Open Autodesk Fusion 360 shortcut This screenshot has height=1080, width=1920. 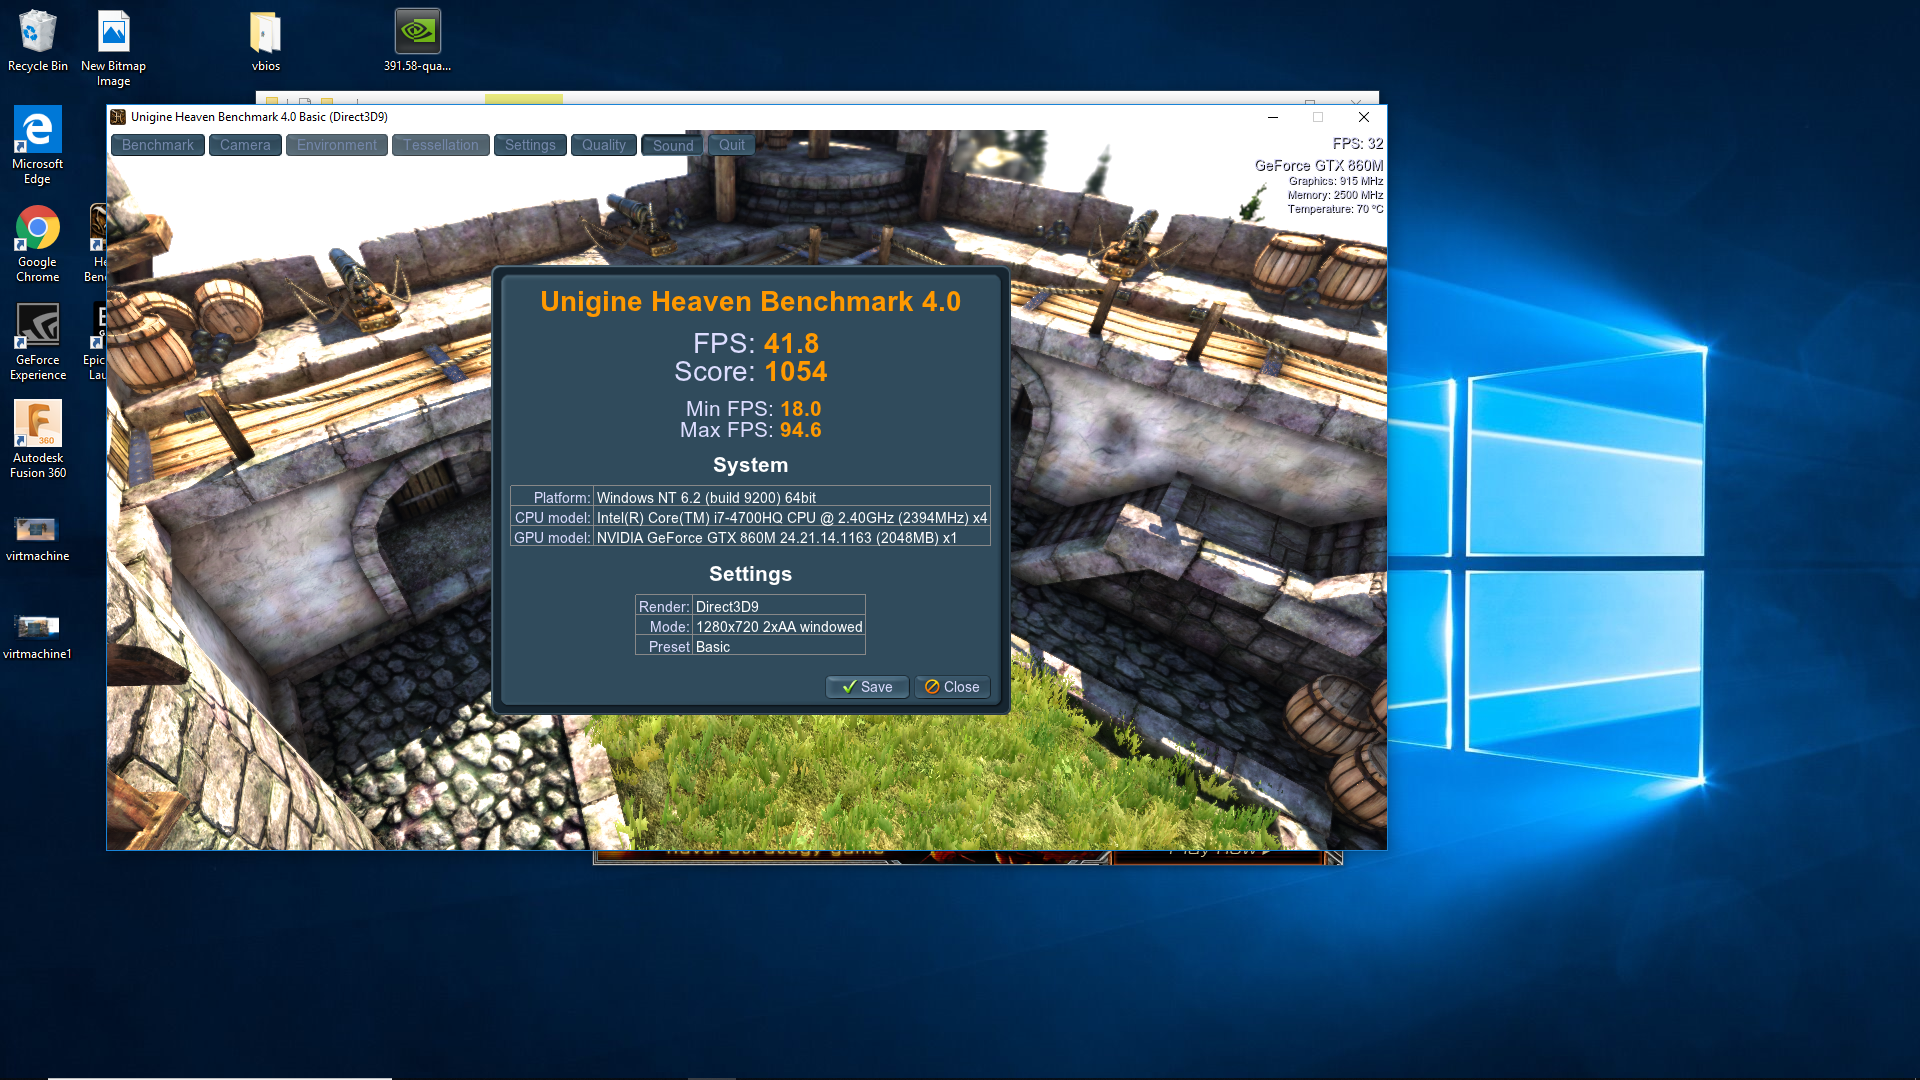[37, 440]
